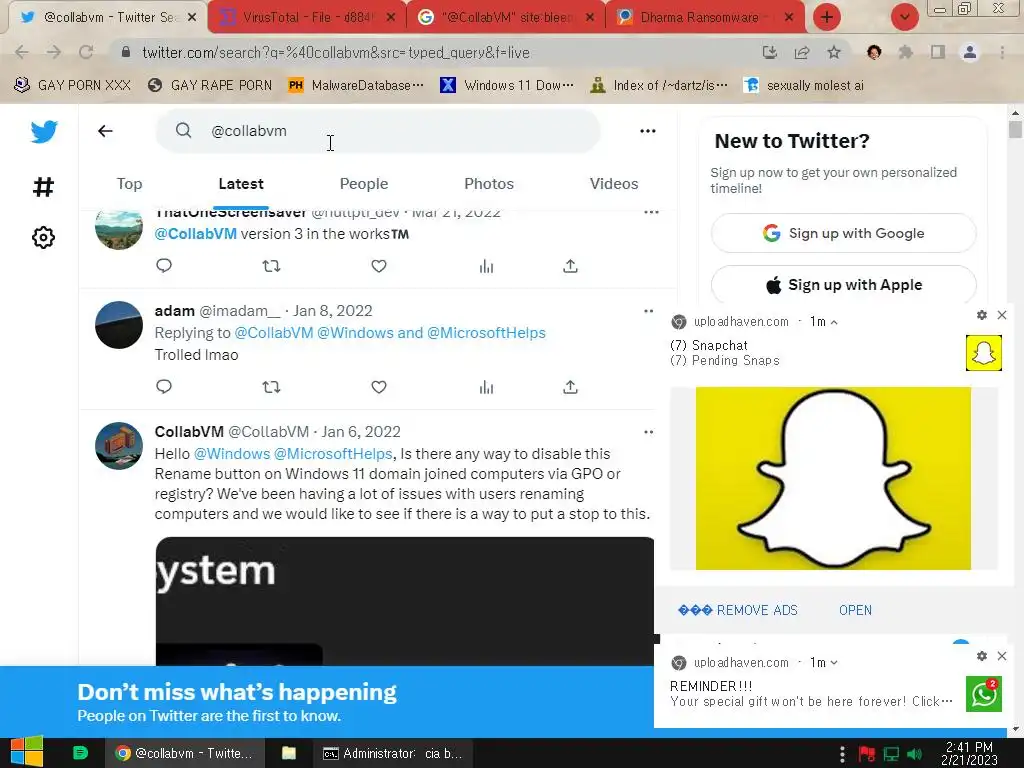Screen dimensions: 1024x768
Task: Click the @collabvm search input field
Action: (377, 131)
